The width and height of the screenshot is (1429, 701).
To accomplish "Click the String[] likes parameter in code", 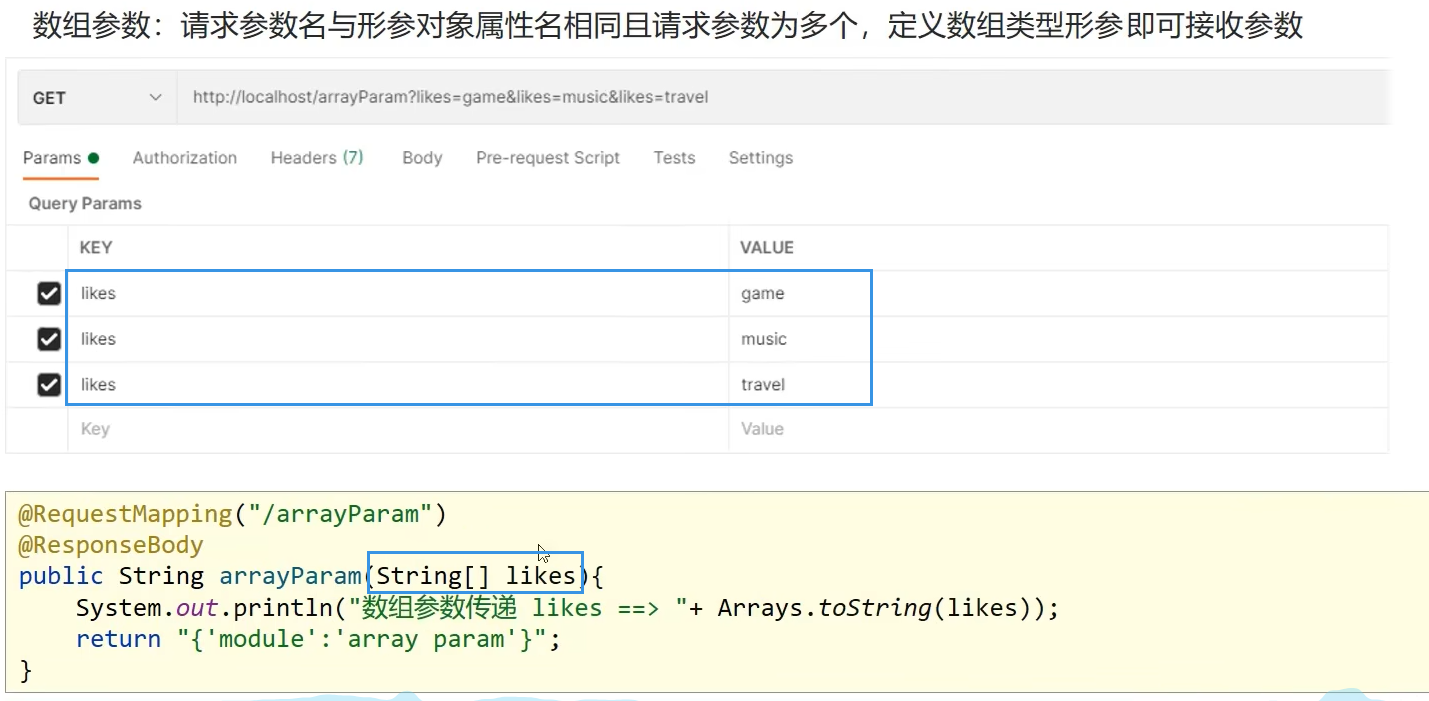I will pos(476,576).
